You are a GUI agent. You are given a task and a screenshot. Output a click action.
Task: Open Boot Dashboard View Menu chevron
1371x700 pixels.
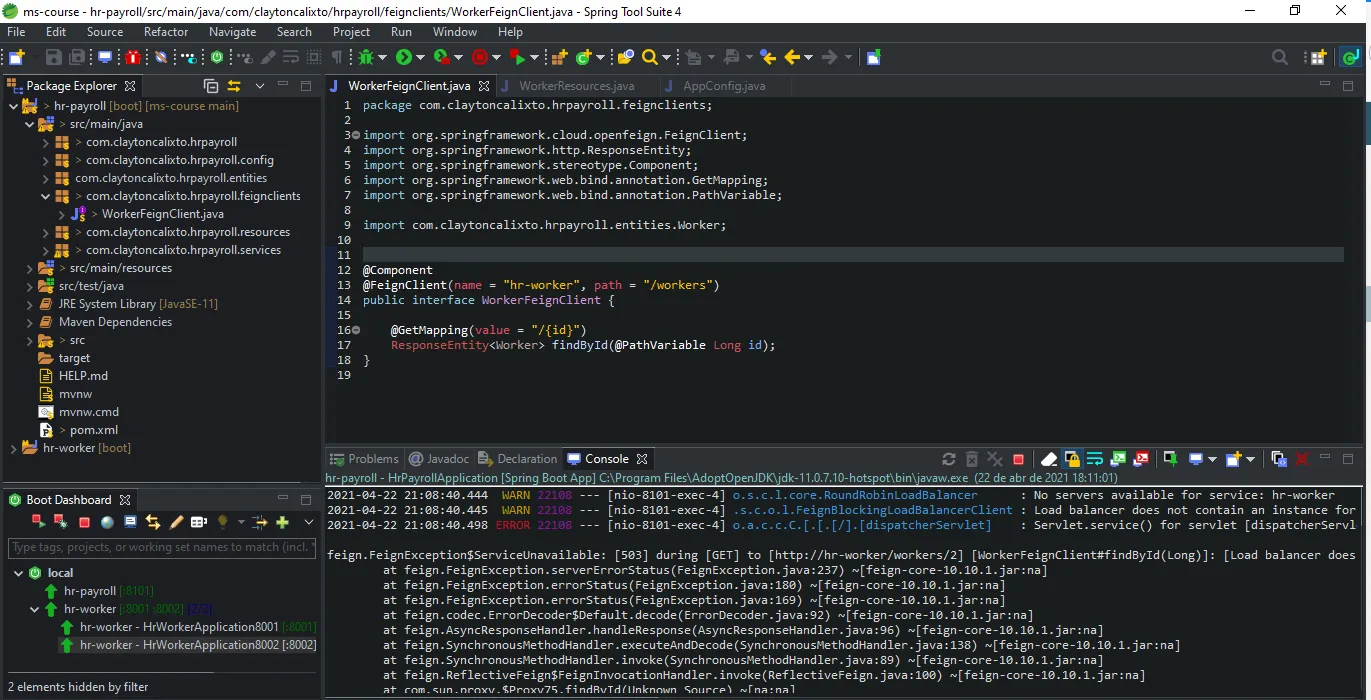pyautogui.click(x=309, y=522)
